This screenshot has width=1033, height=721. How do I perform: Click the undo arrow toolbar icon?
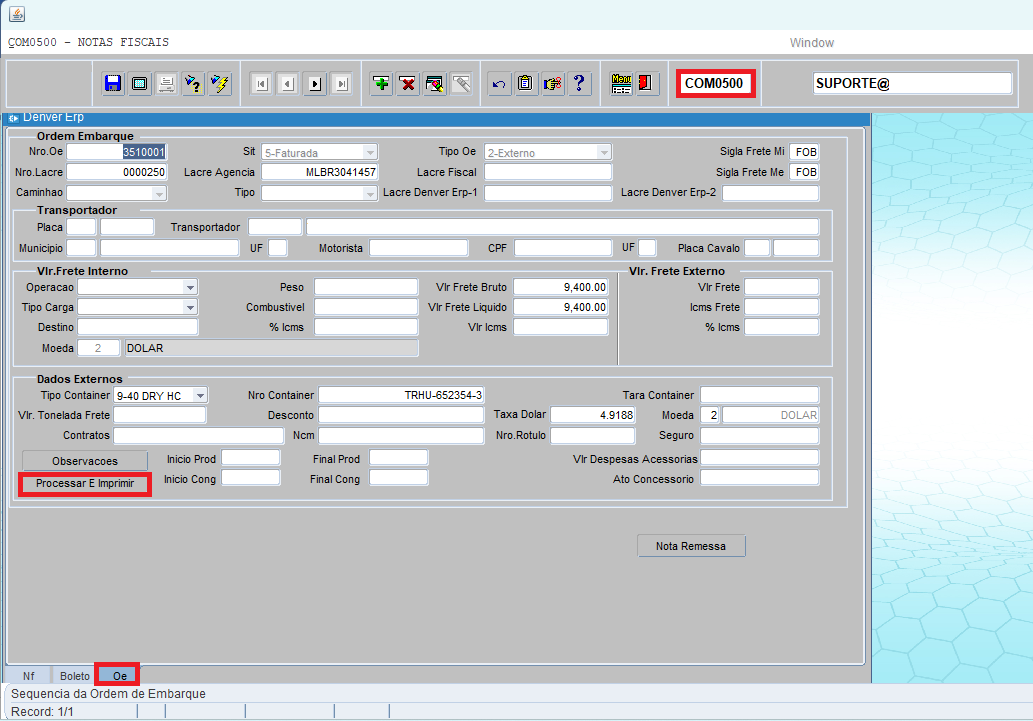click(x=499, y=84)
